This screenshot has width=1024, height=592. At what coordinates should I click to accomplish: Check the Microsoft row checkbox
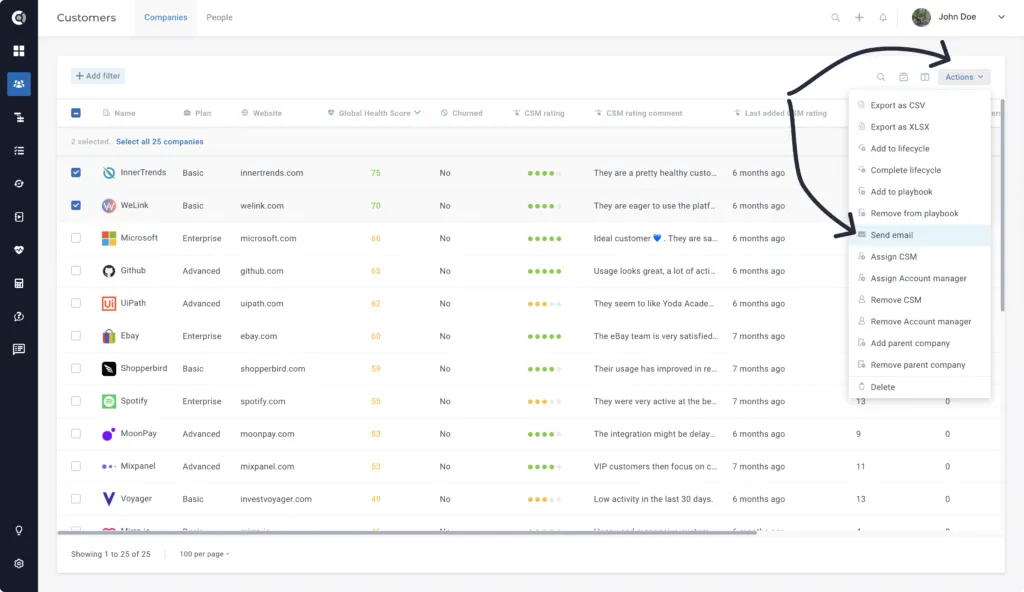pos(76,238)
